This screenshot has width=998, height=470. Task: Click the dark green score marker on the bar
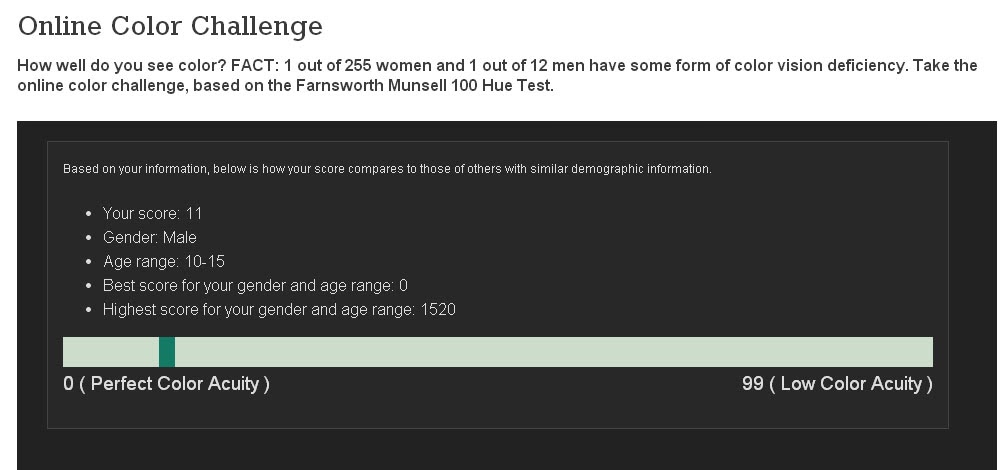[167, 352]
